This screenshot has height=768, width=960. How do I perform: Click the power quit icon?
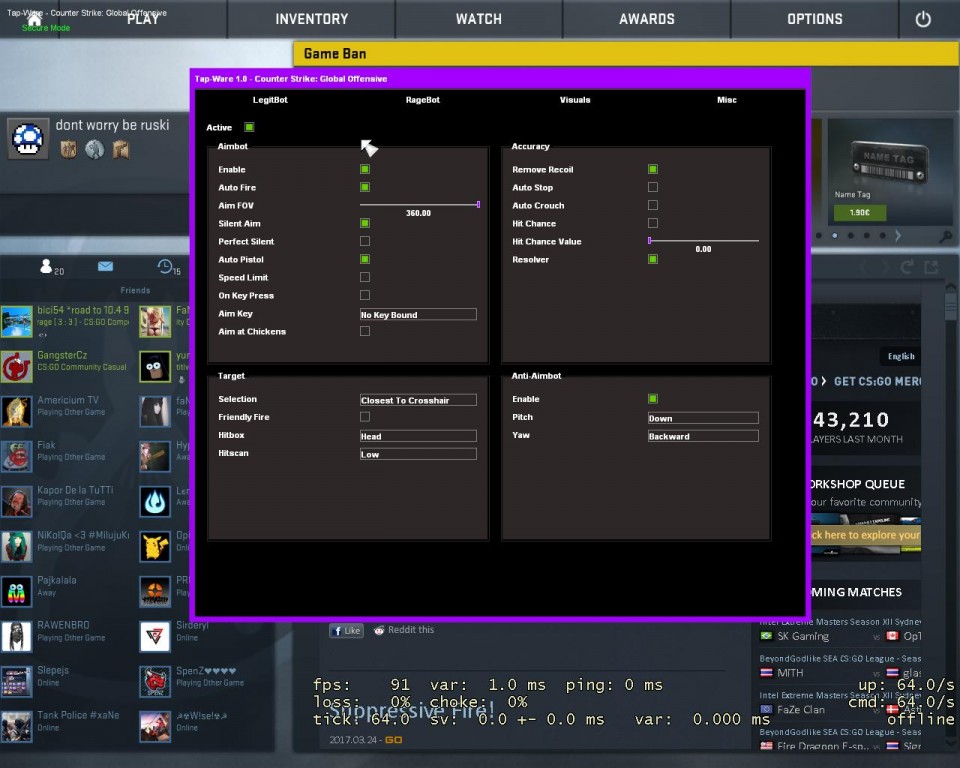(x=922, y=19)
